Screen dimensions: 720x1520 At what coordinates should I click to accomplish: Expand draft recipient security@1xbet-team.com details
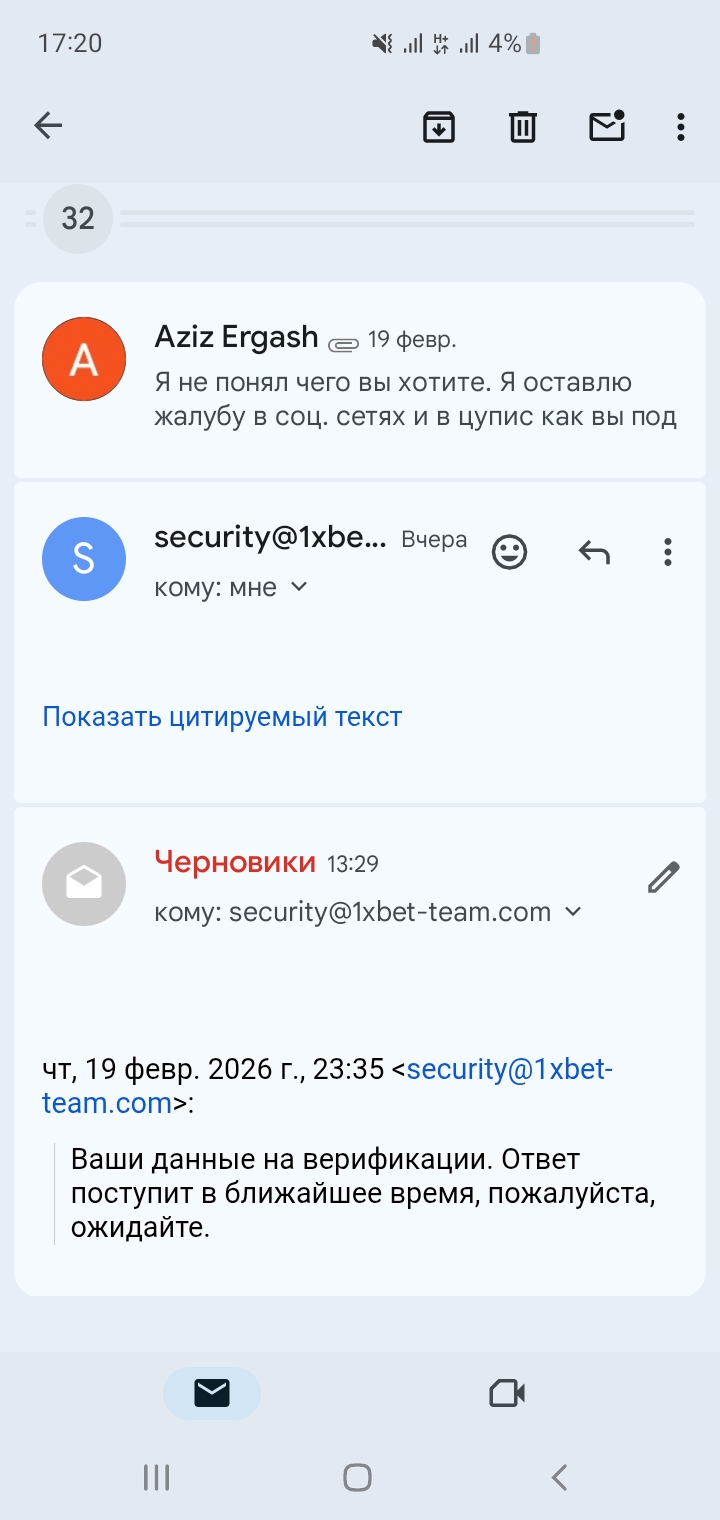pos(573,912)
